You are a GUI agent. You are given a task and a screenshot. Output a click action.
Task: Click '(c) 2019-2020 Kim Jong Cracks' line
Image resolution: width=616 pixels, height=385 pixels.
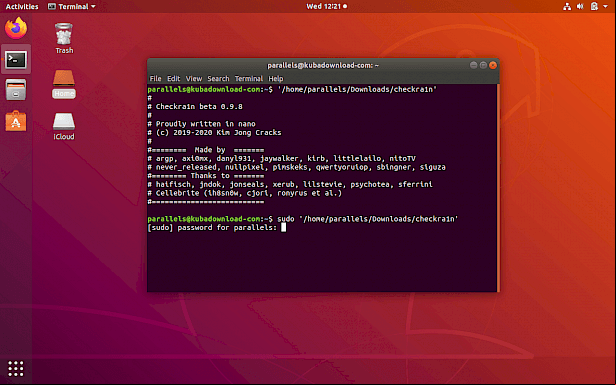coord(214,132)
